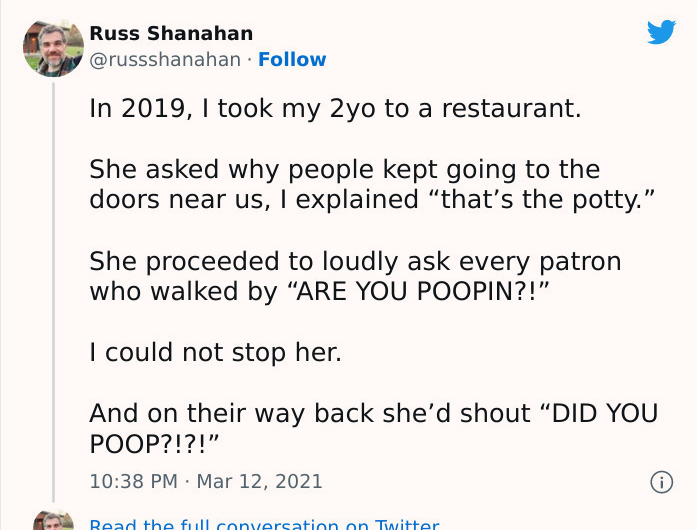This screenshot has height=530, width=697.
Task: Click the @russshanahan handle
Action: click(x=165, y=60)
